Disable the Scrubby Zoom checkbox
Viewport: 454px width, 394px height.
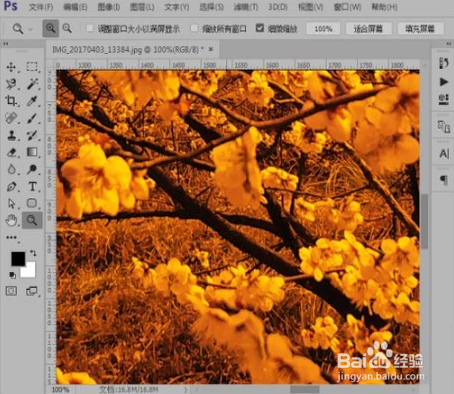pyautogui.click(x=260, y=28)
